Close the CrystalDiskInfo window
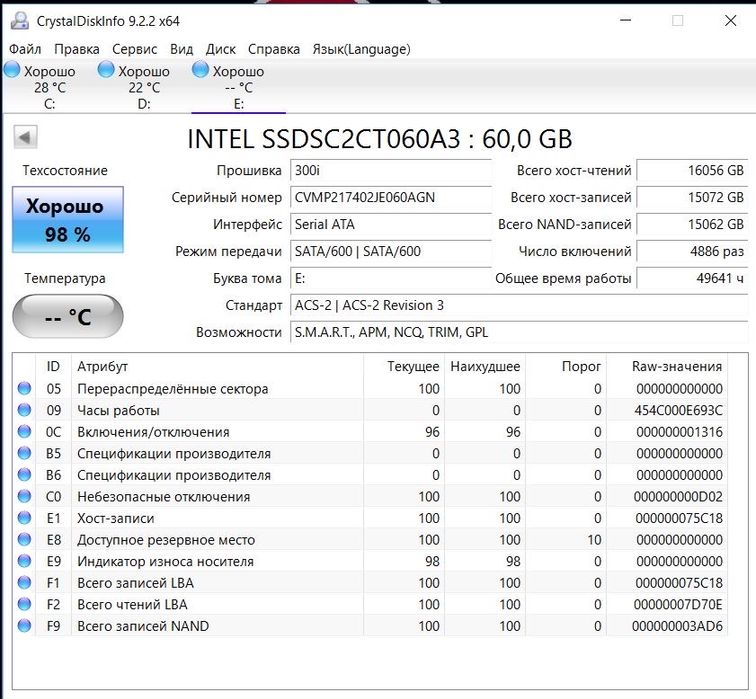This screenshot has width=756, height=699. 730,21
